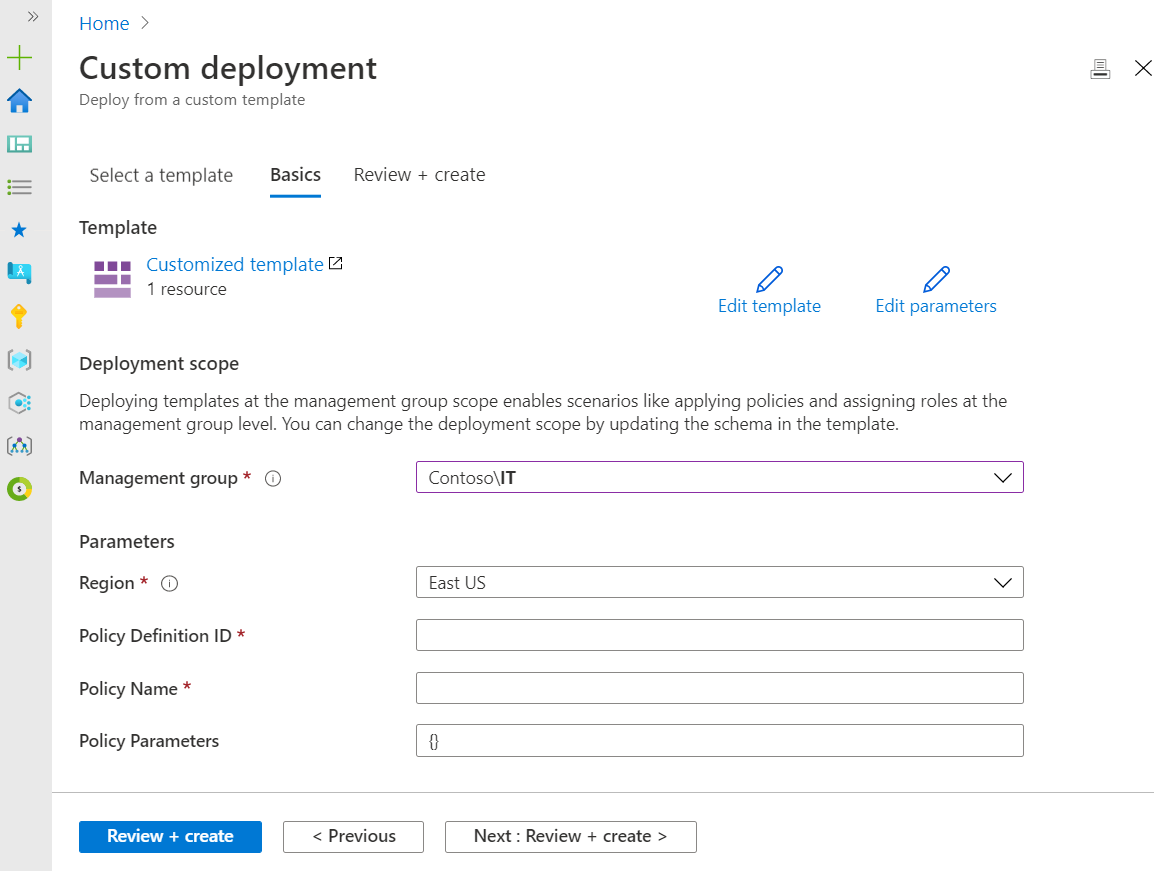Screen dimensions: 1154x871
Task: Click the Next : Review + create button
Action: click(x=570, y=836)
